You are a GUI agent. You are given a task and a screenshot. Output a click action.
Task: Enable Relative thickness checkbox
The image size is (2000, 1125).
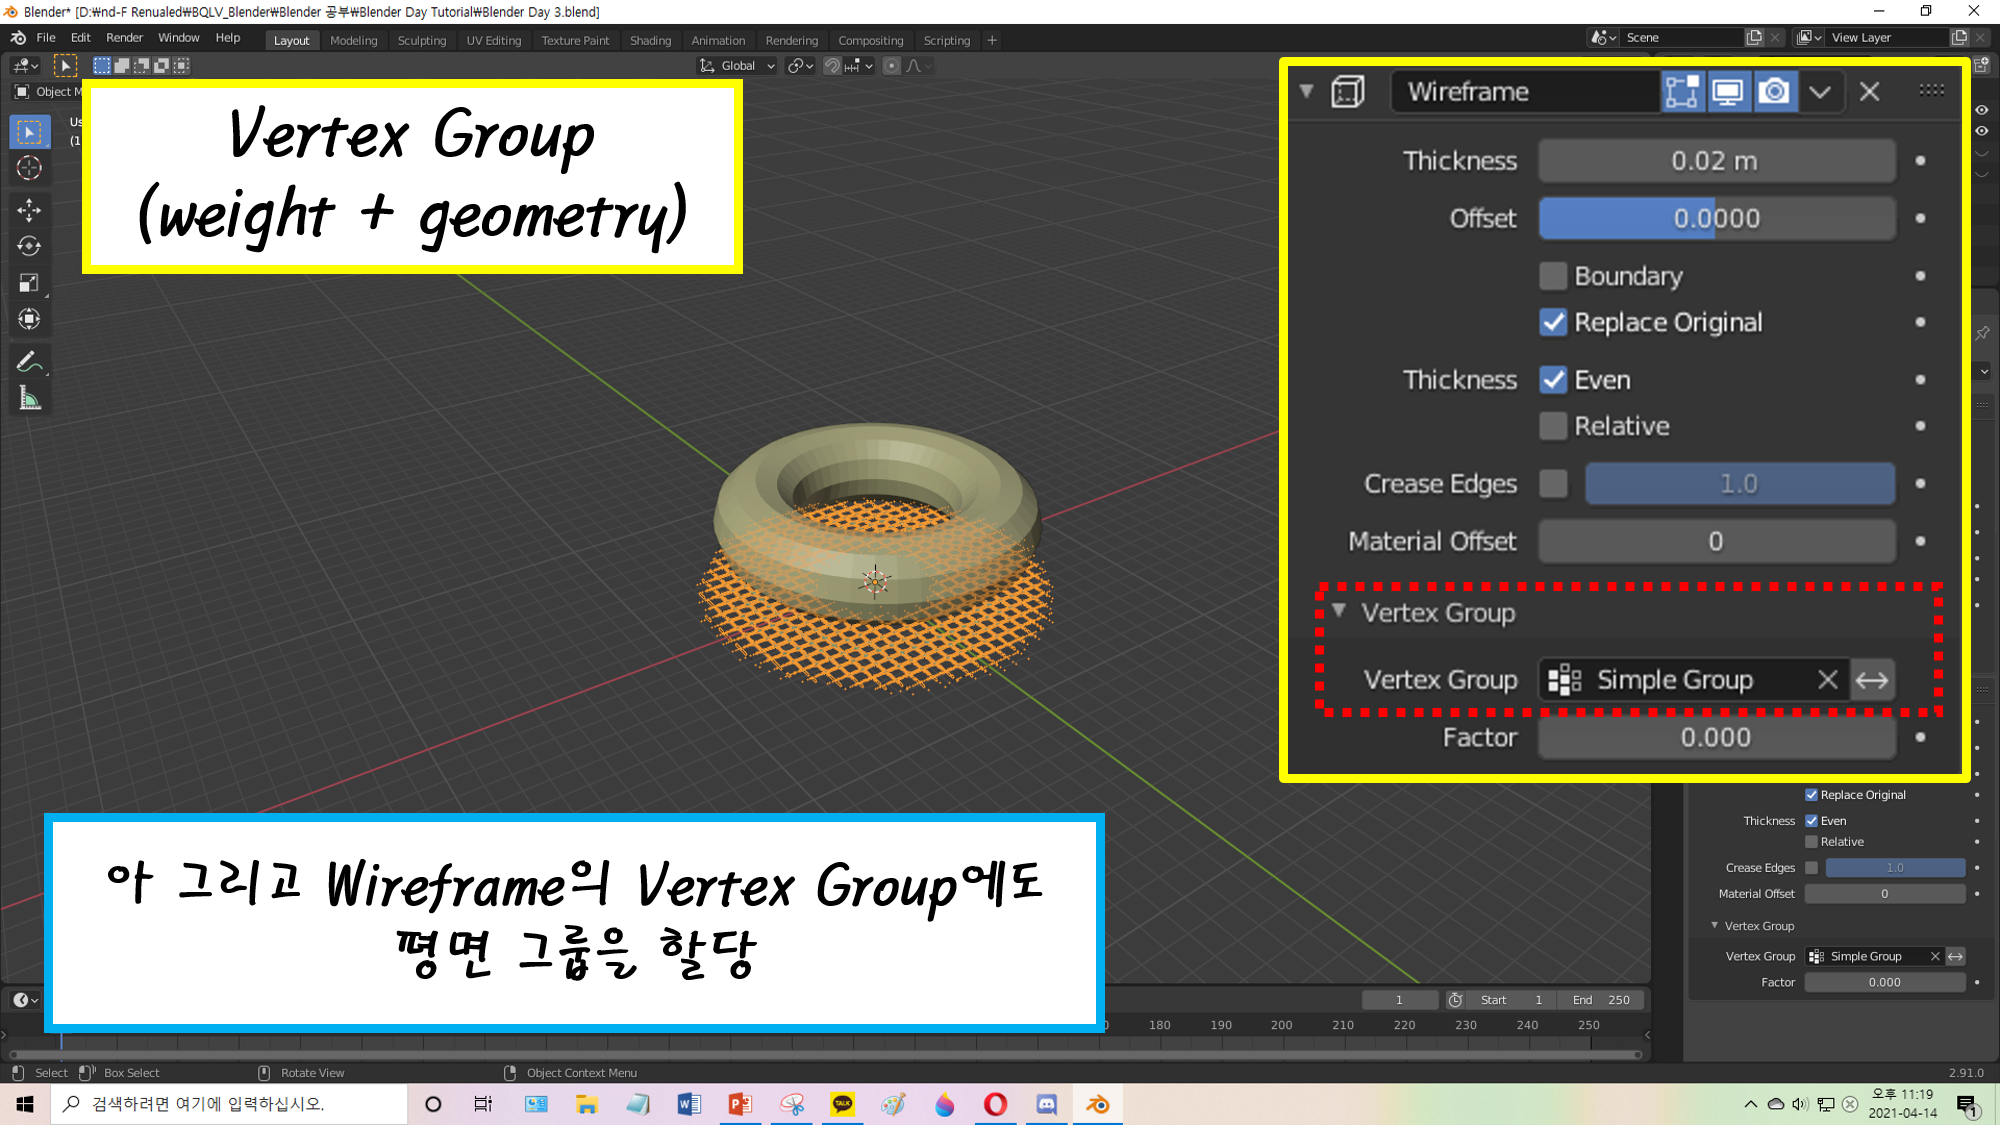tap(1552, 426)
